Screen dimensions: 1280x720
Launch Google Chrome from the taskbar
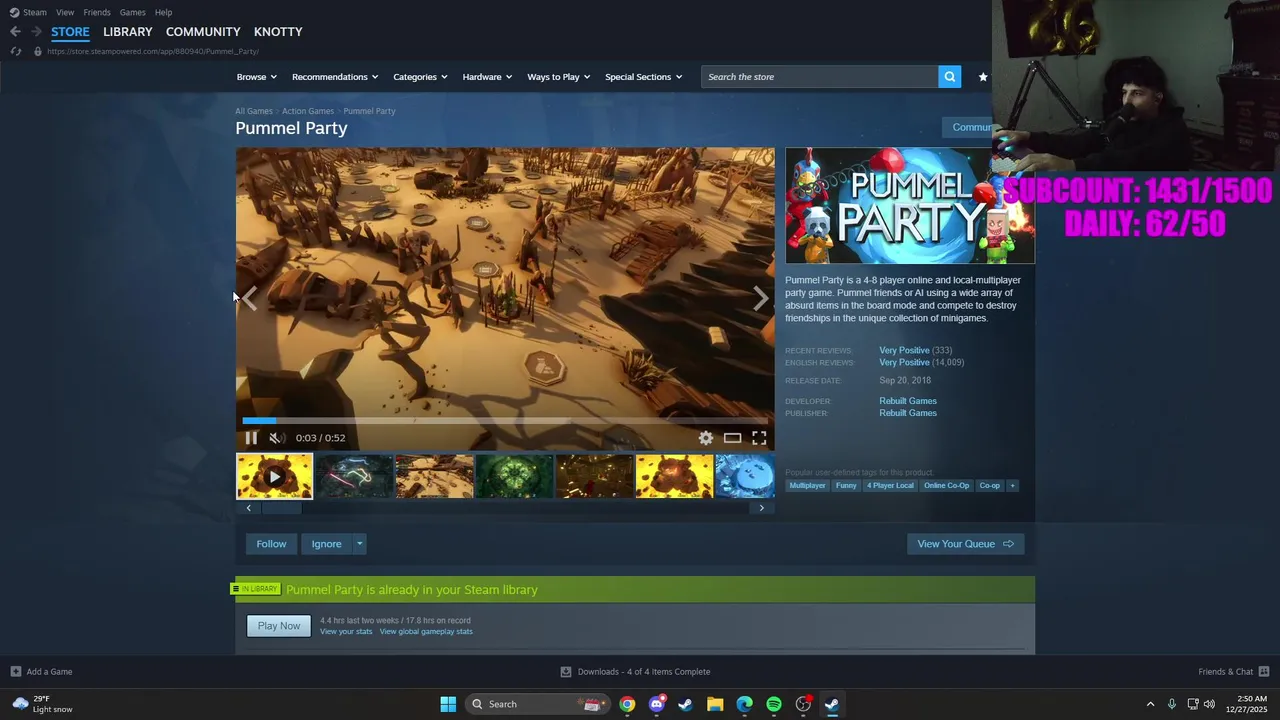click(627, 704)
